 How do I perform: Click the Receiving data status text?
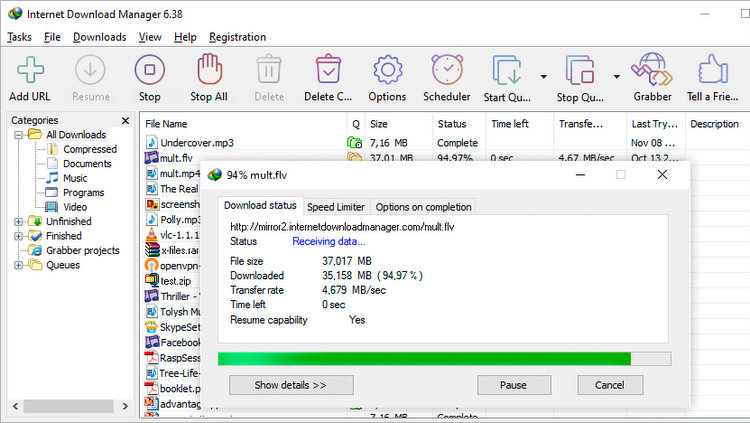click(x=329, y=242)
